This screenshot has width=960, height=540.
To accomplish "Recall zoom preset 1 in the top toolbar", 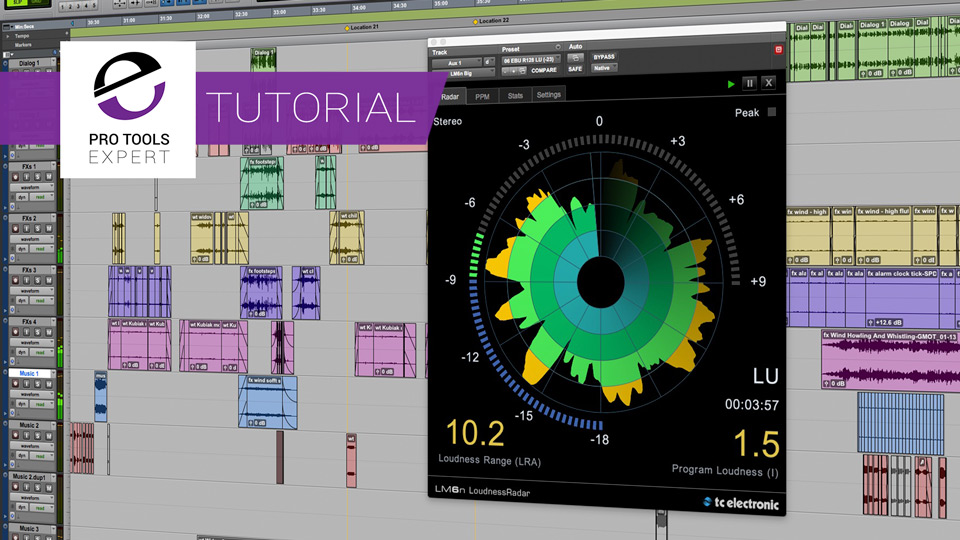I will tap(63, 6).
